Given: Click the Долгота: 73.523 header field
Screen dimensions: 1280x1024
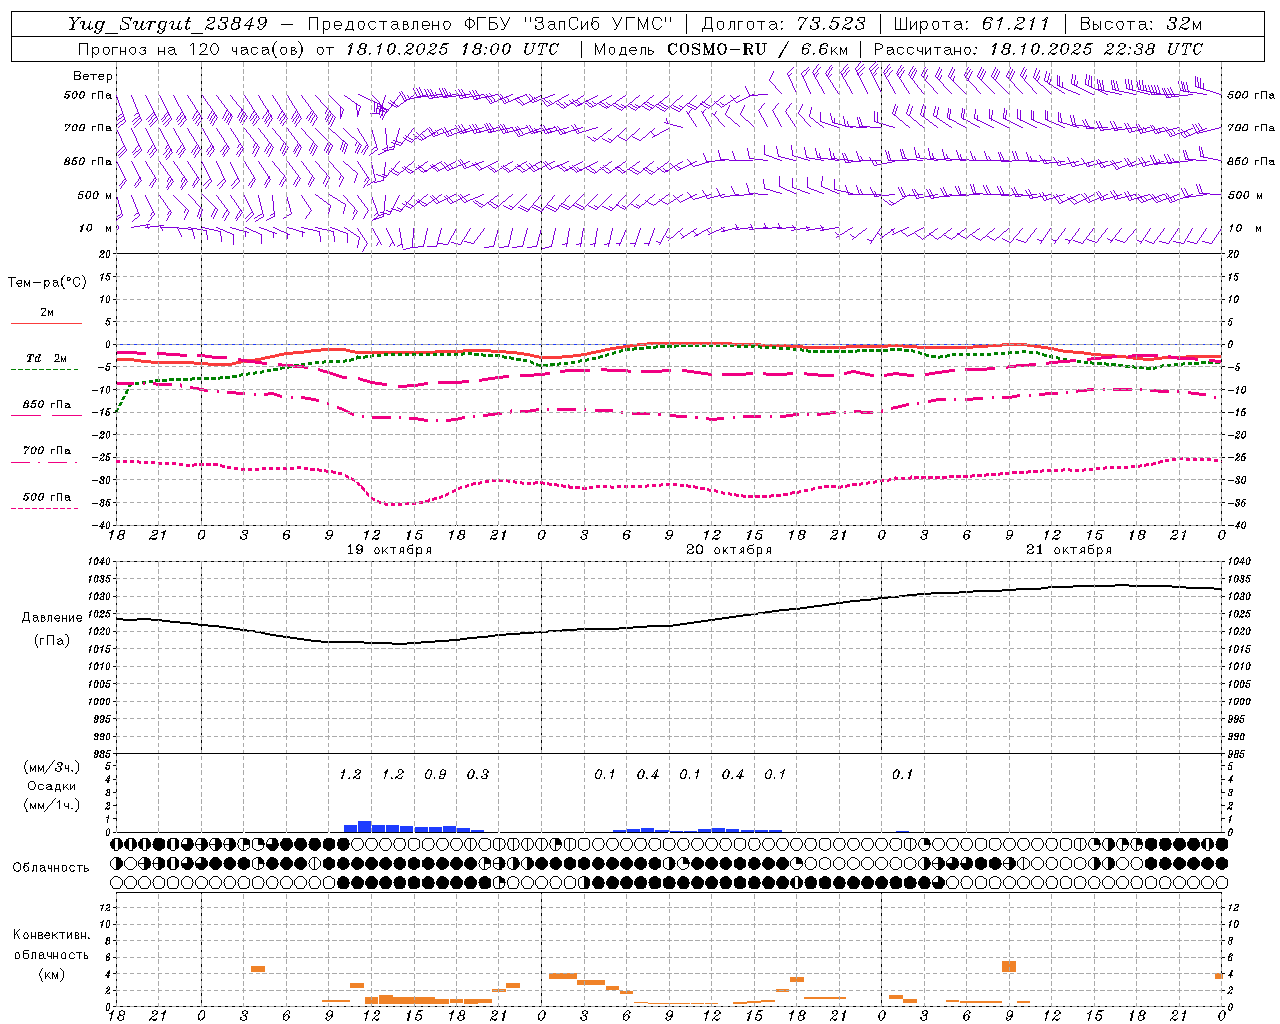Looking at the screenshot, I should 783,24.
